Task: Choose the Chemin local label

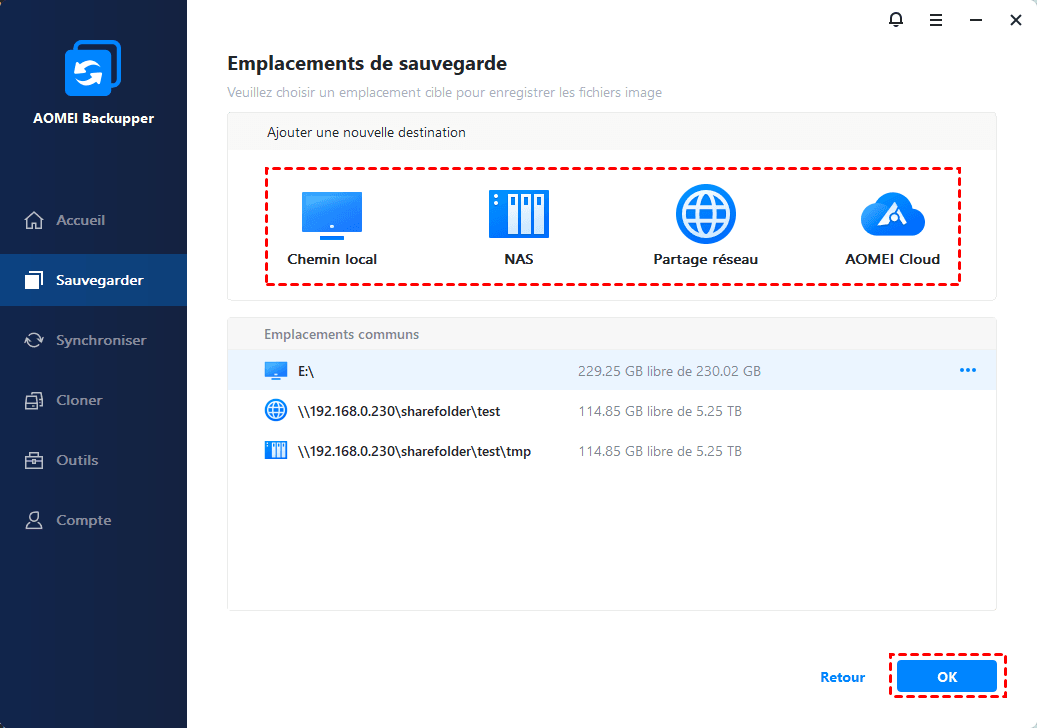Action: 332,259
